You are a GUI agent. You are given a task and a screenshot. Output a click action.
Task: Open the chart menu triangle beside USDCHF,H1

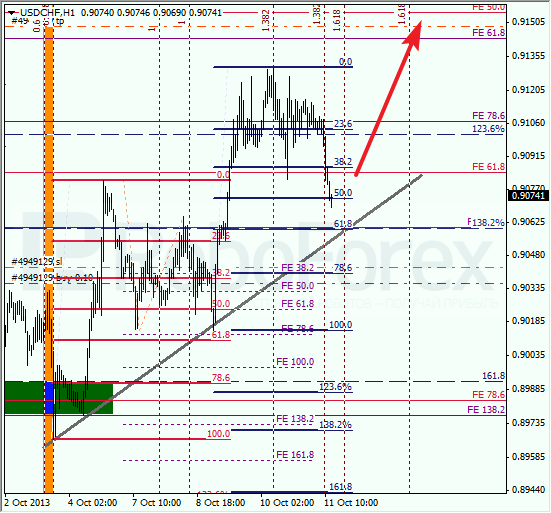click(12, 13)
